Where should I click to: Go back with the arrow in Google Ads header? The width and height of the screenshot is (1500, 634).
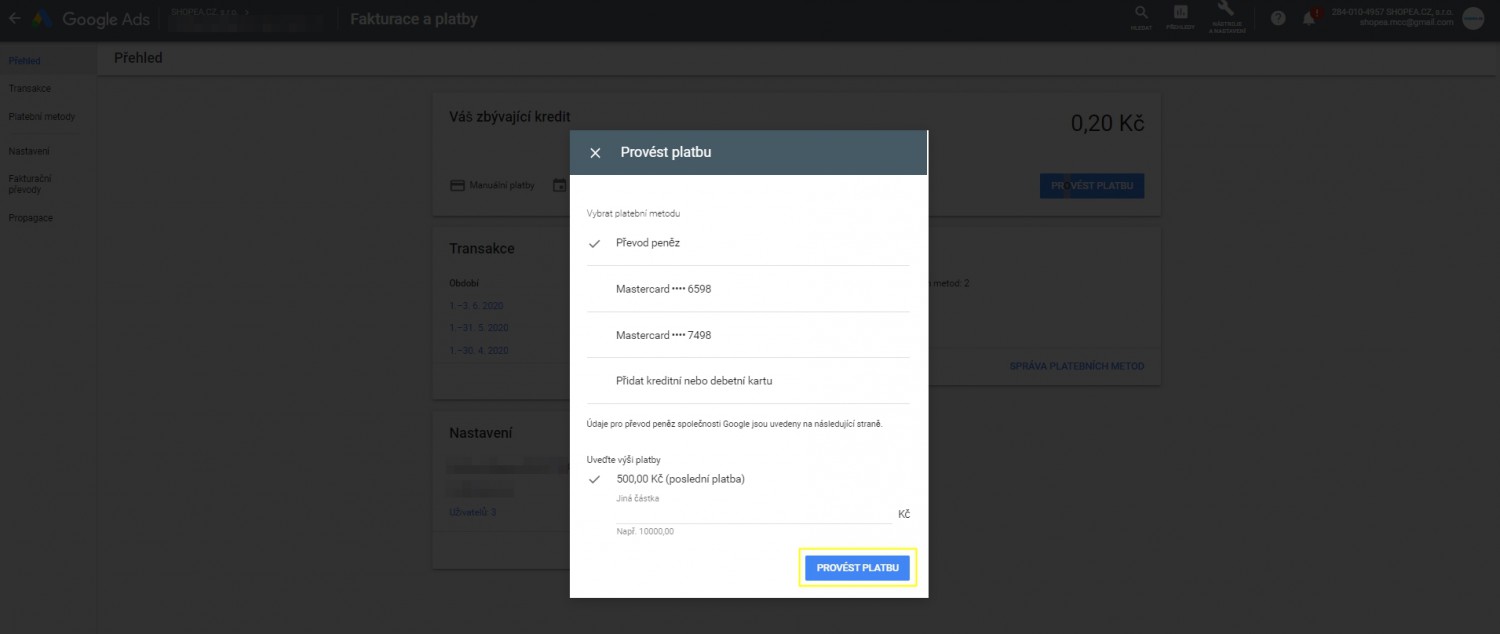[x=14, y=18]
